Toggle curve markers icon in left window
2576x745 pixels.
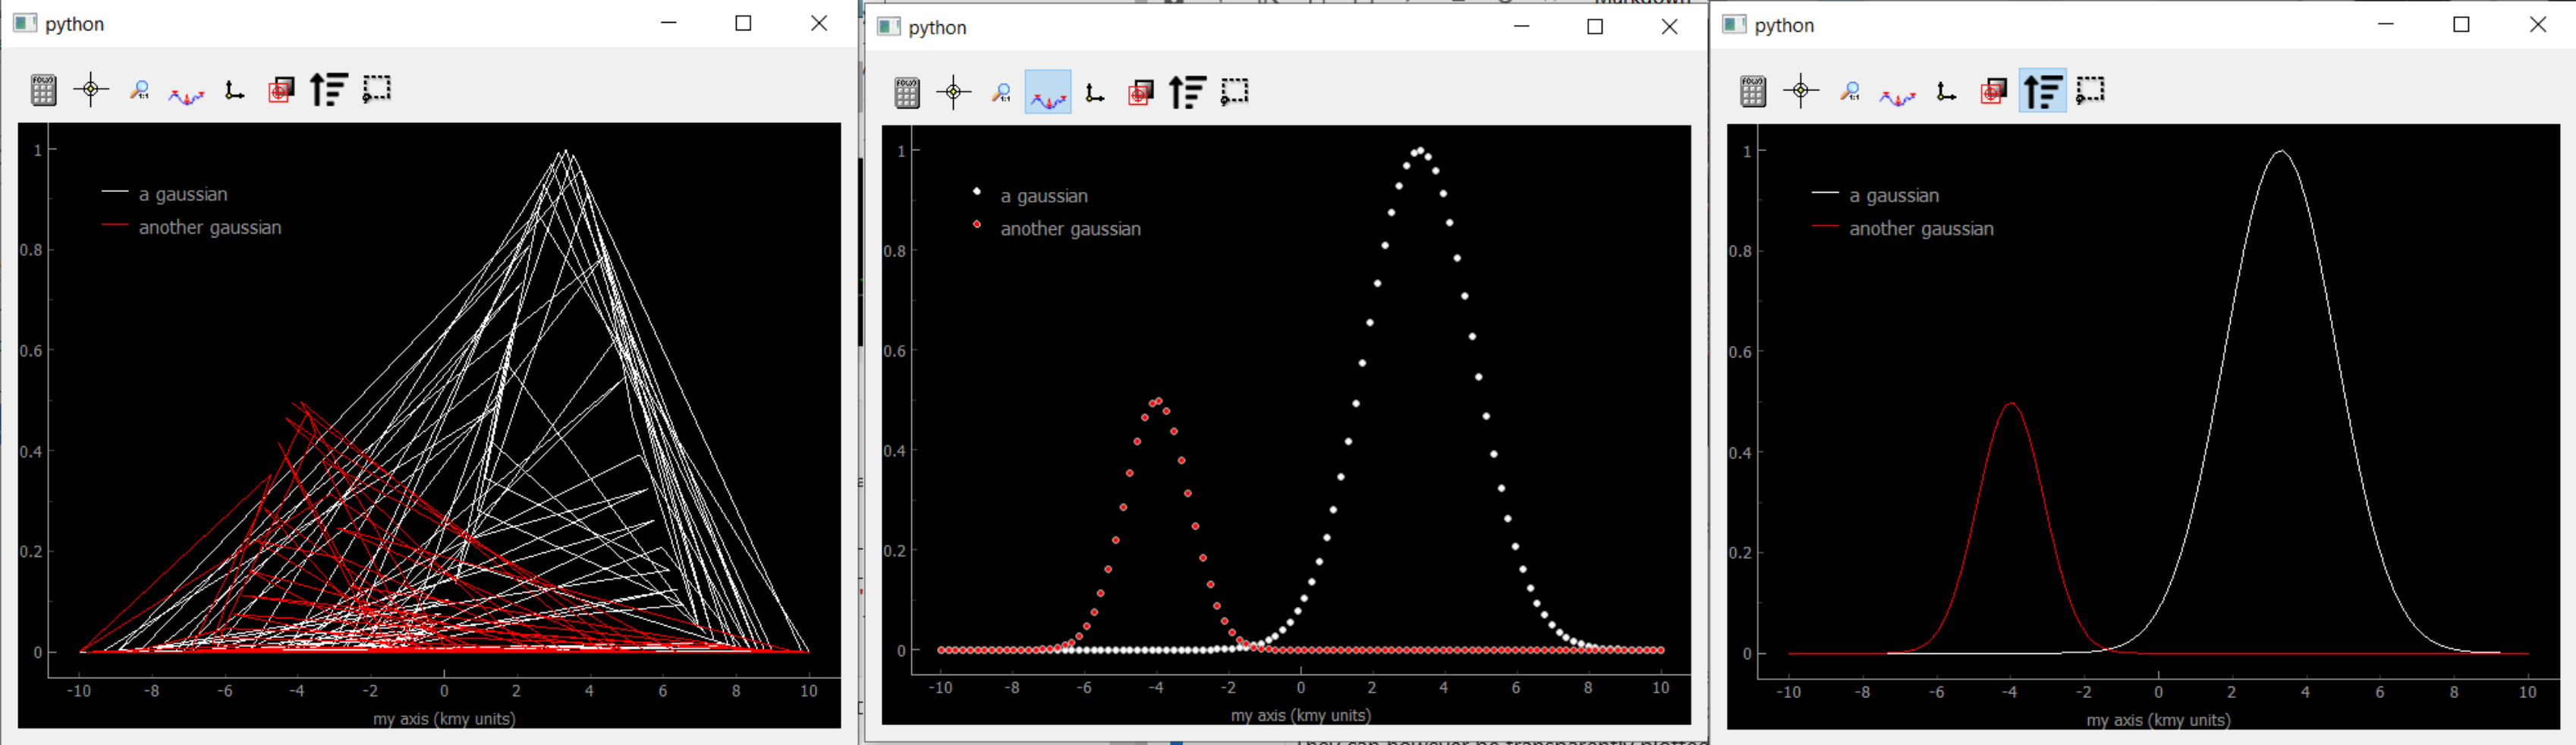pos(186,95)
